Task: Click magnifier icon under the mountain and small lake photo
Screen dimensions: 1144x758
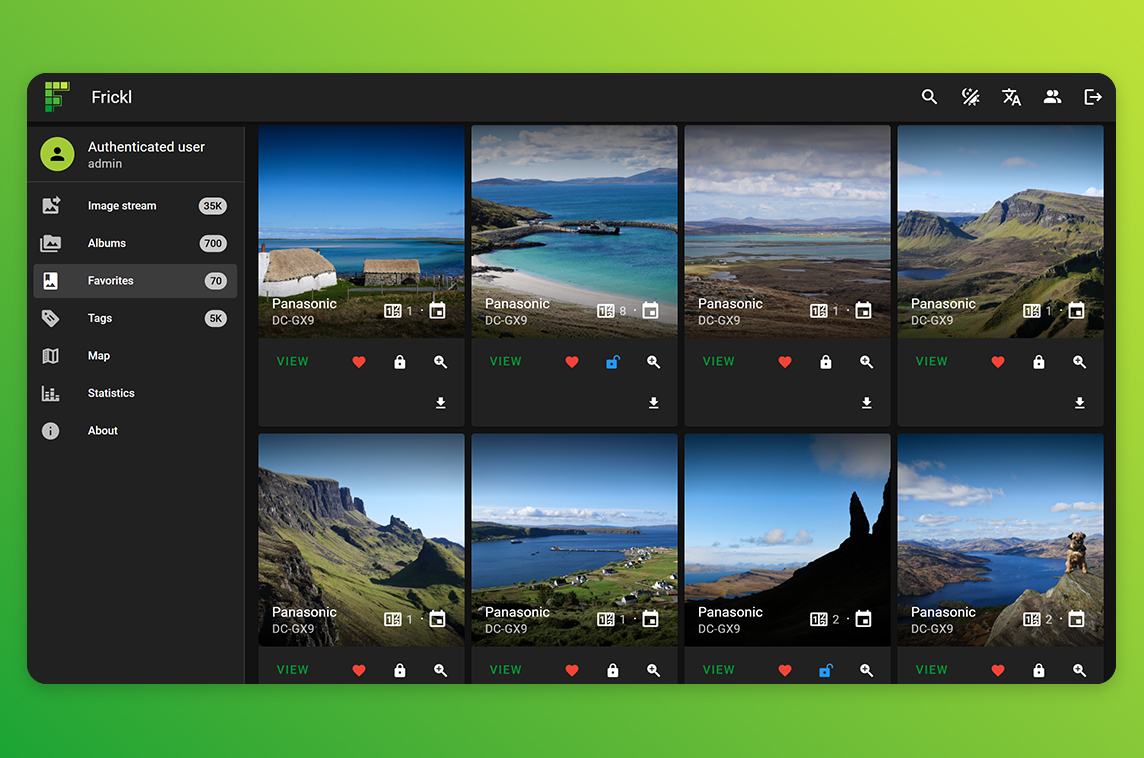Action: [1080, 362]
